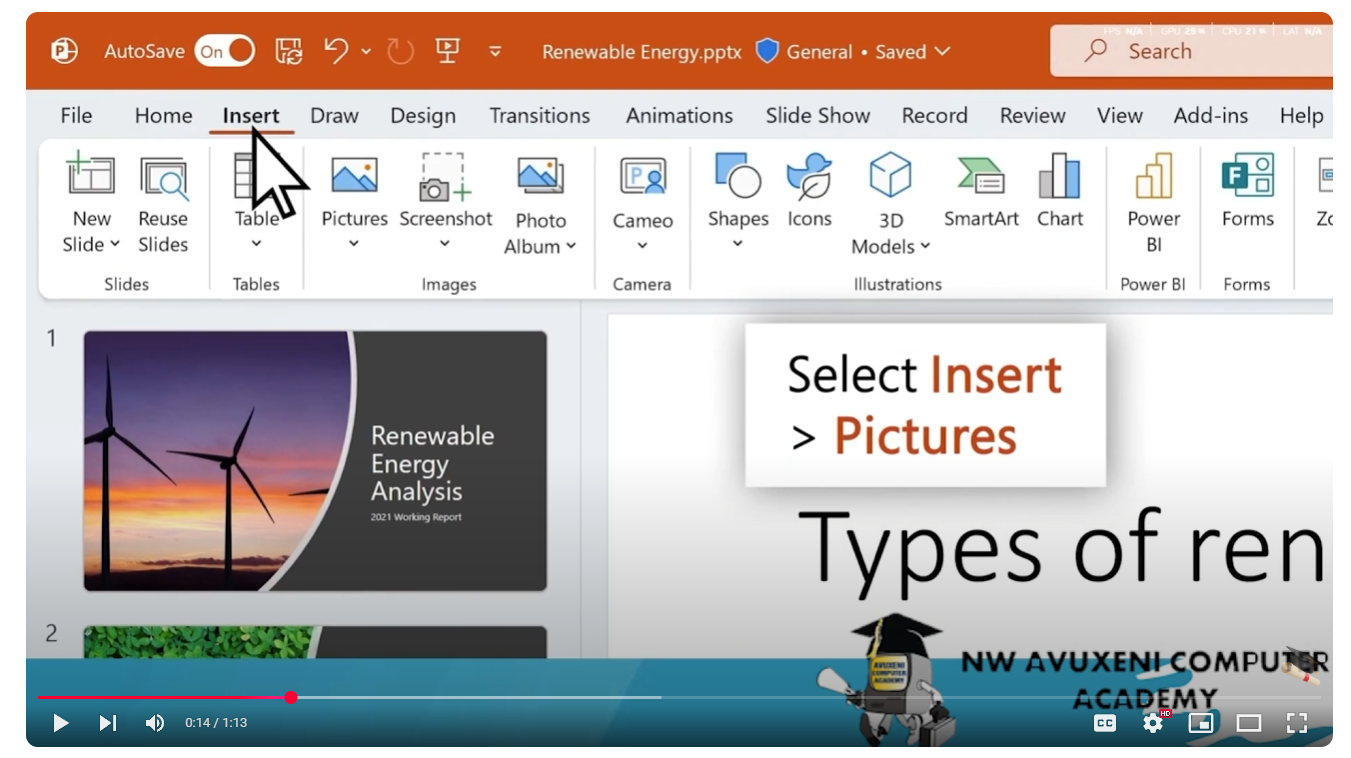The width and height of the screenshot is (1351, 758).
Task: Click the Chart icon
Action: (1059, 177)
